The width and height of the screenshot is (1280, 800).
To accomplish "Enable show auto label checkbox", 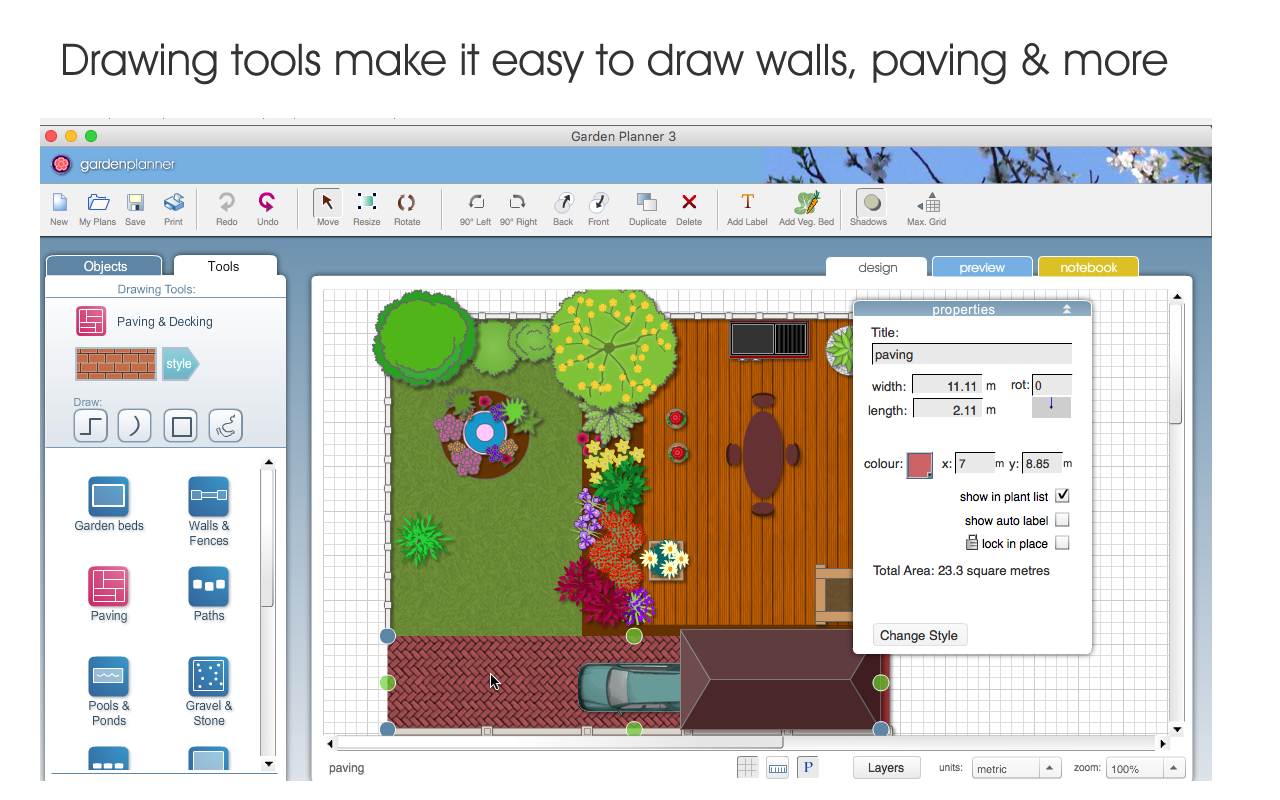I will point(1063,520).
